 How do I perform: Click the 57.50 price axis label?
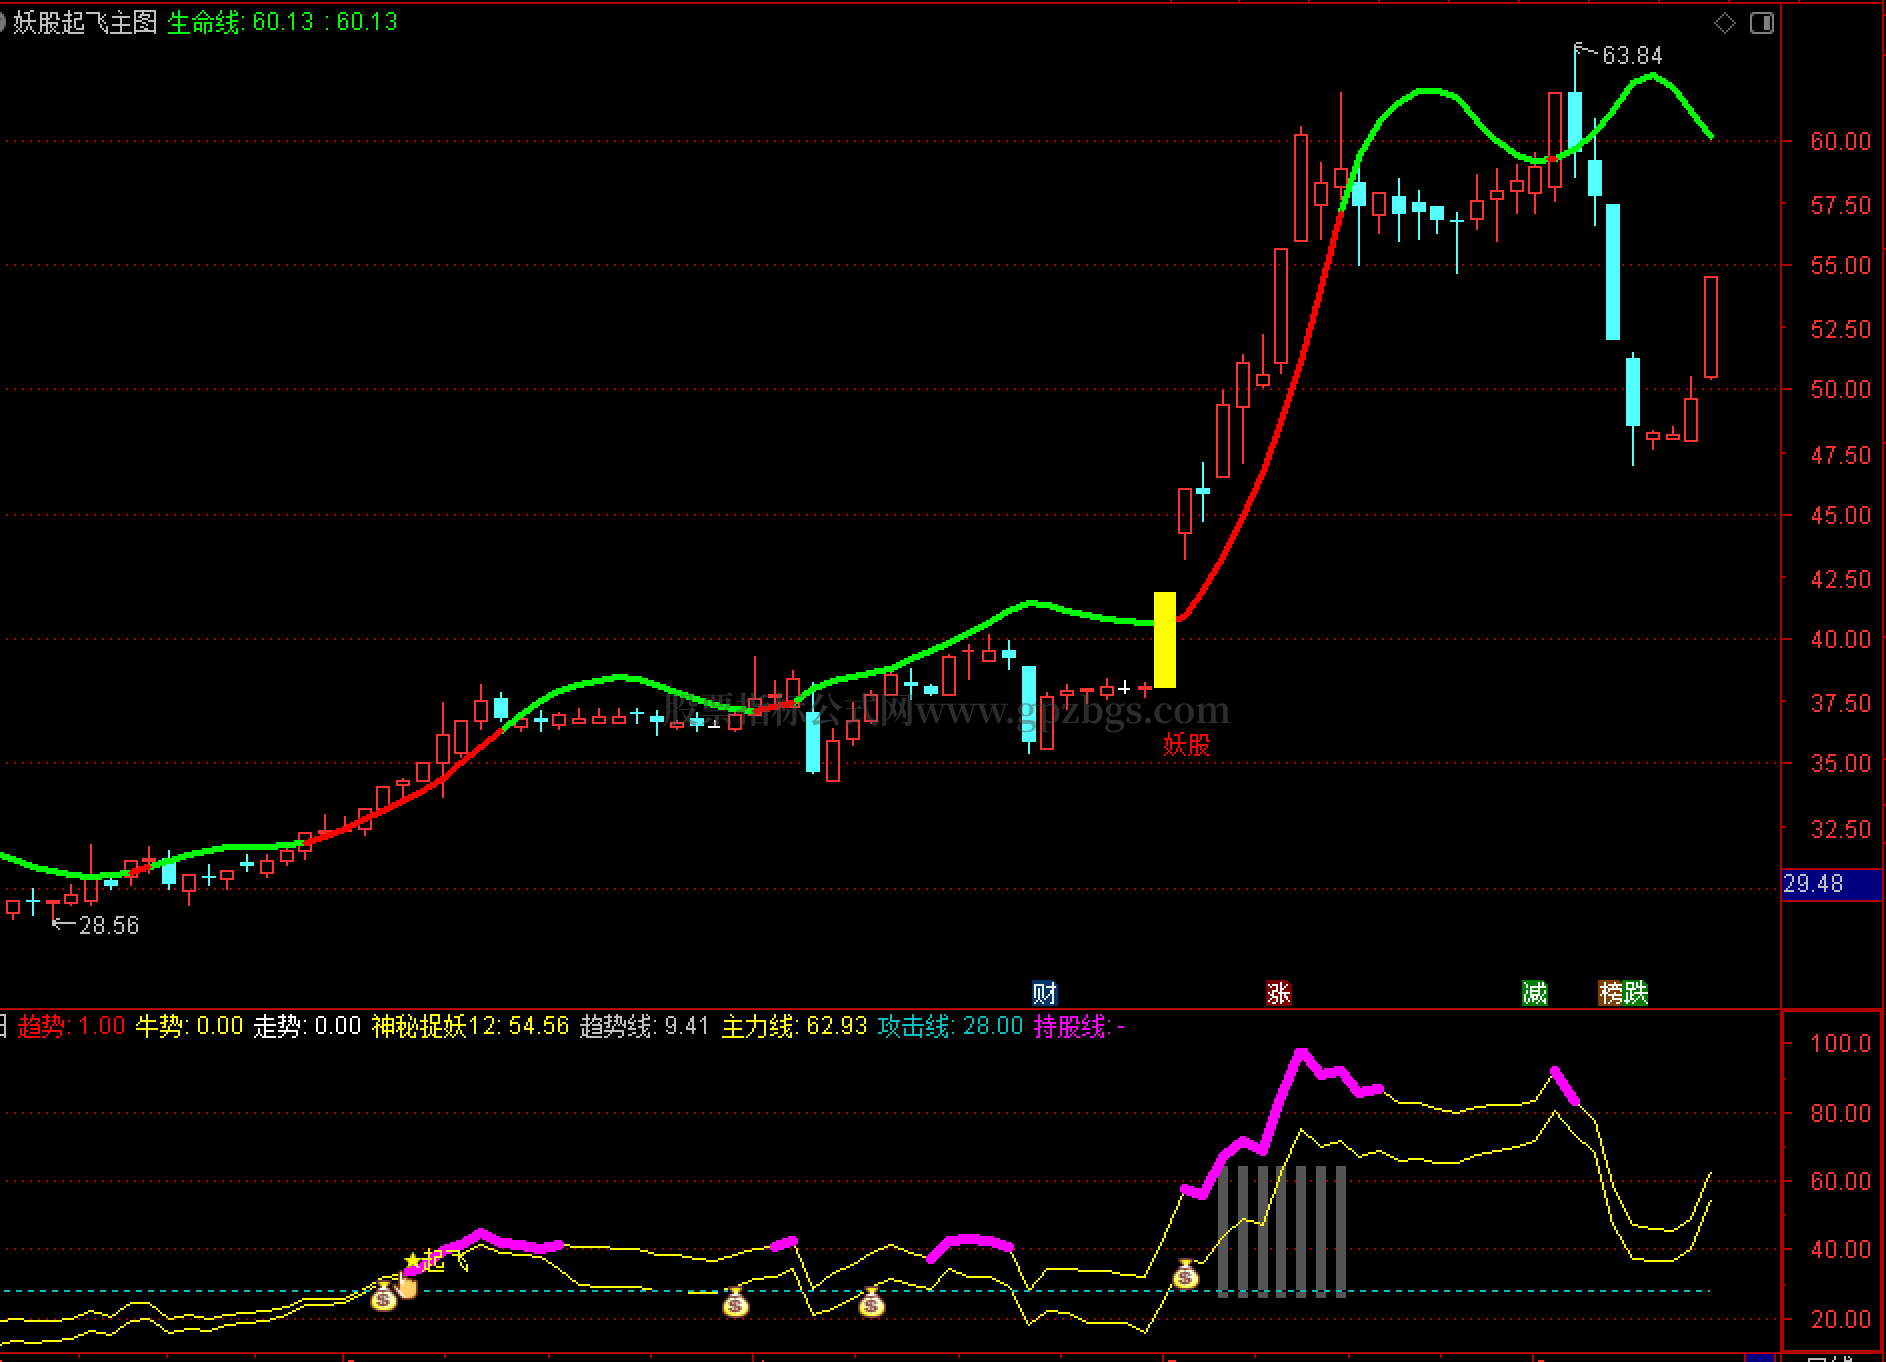[1840, 205]
